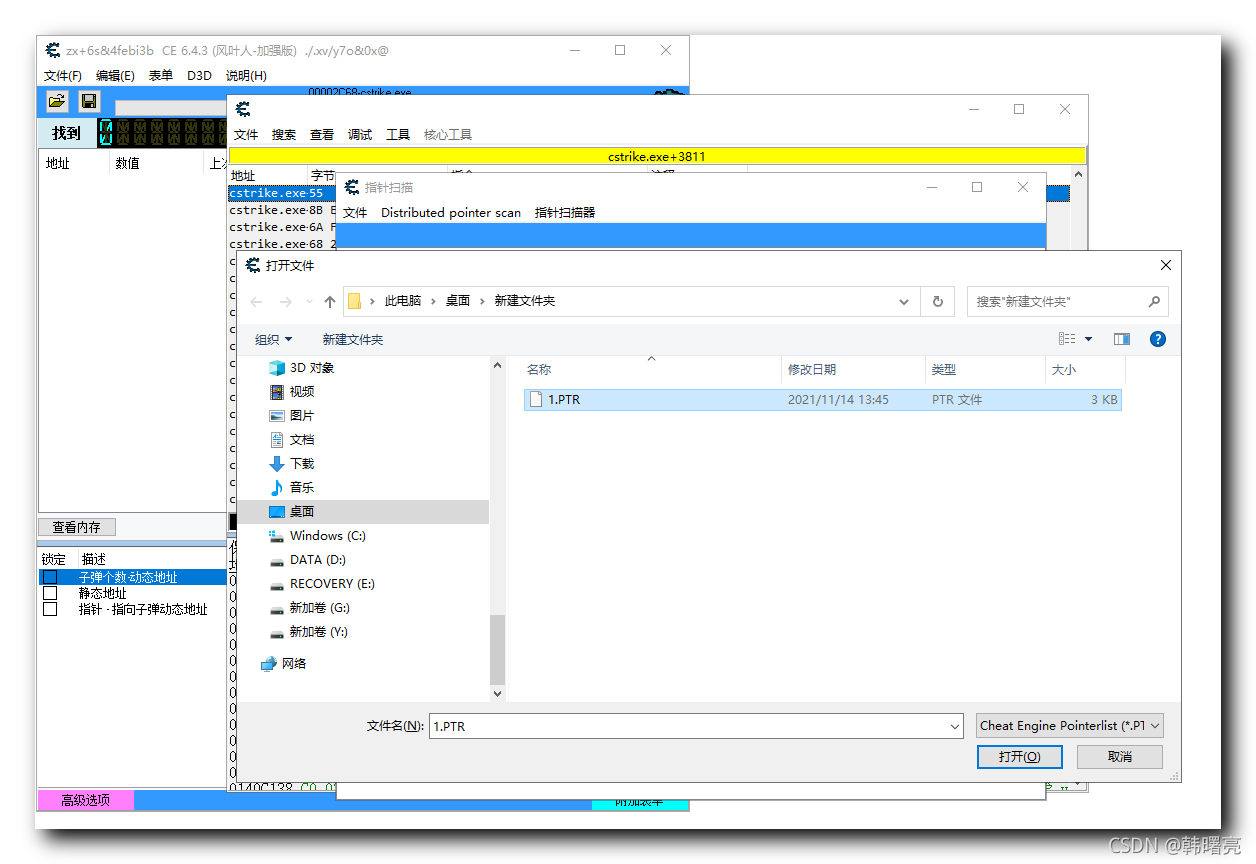Open the 调试 menu in memory viewer

click(360, 135)
